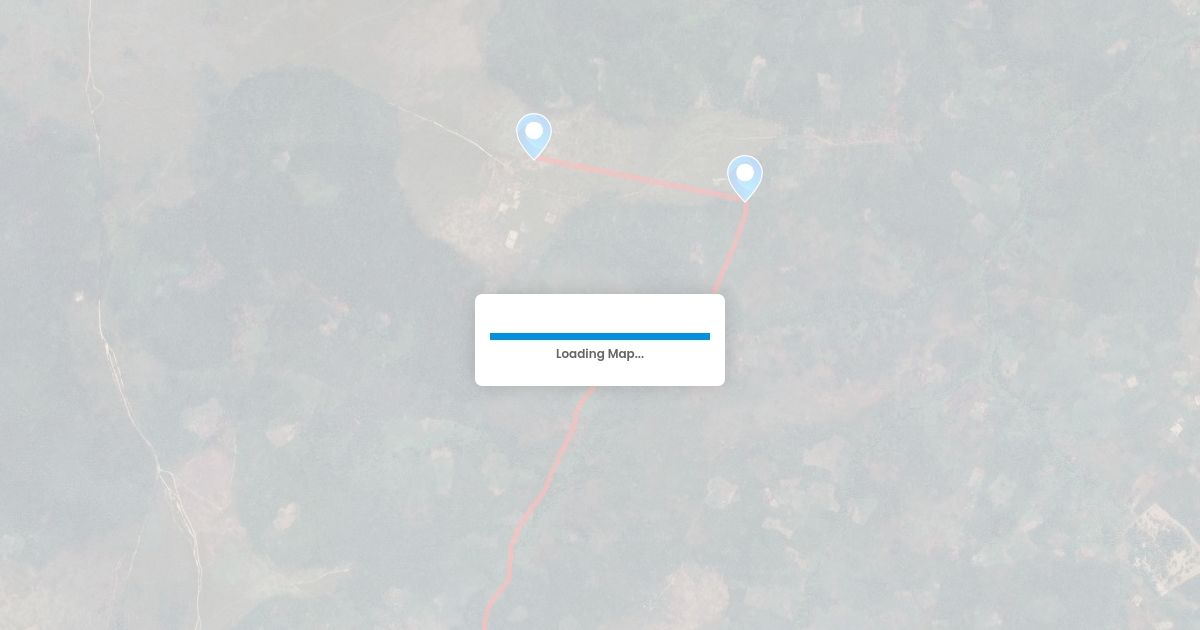The image size is (1200, 630).
Task: Click the white dot inside the left pin
Action: coord(534,130)
